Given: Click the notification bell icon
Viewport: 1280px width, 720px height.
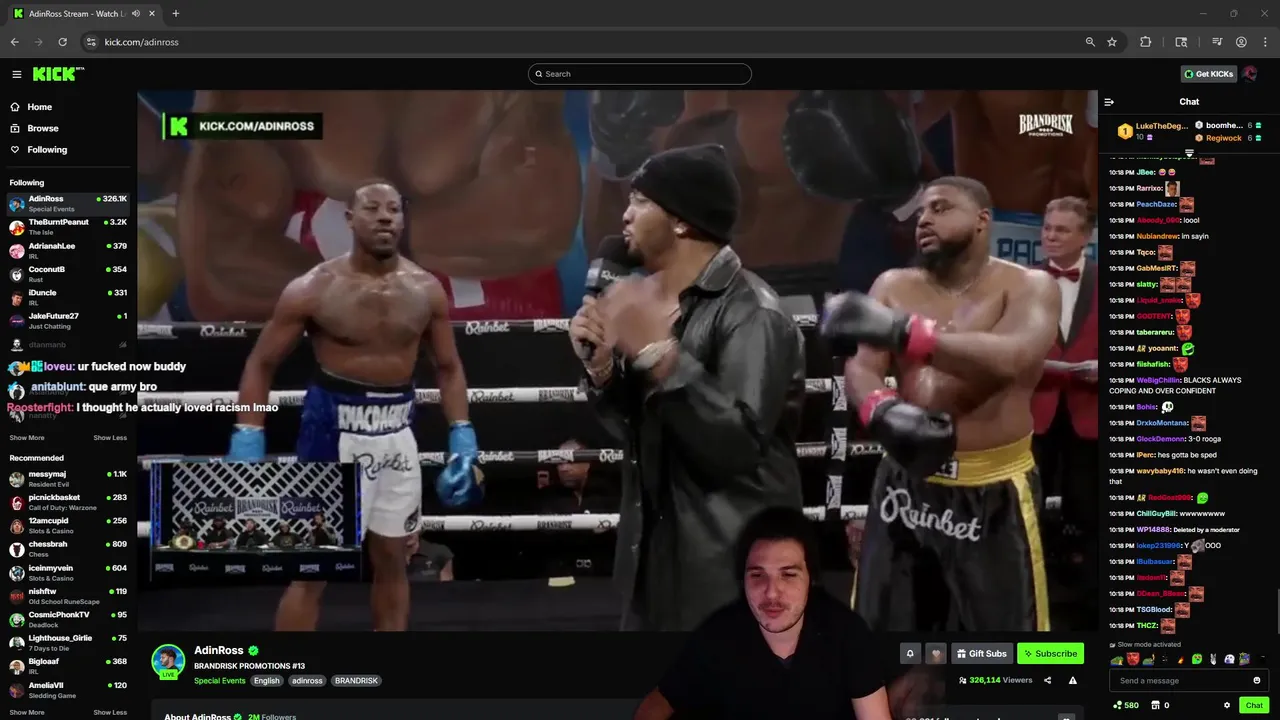Looking at the screenshot, I should (910, 654).
